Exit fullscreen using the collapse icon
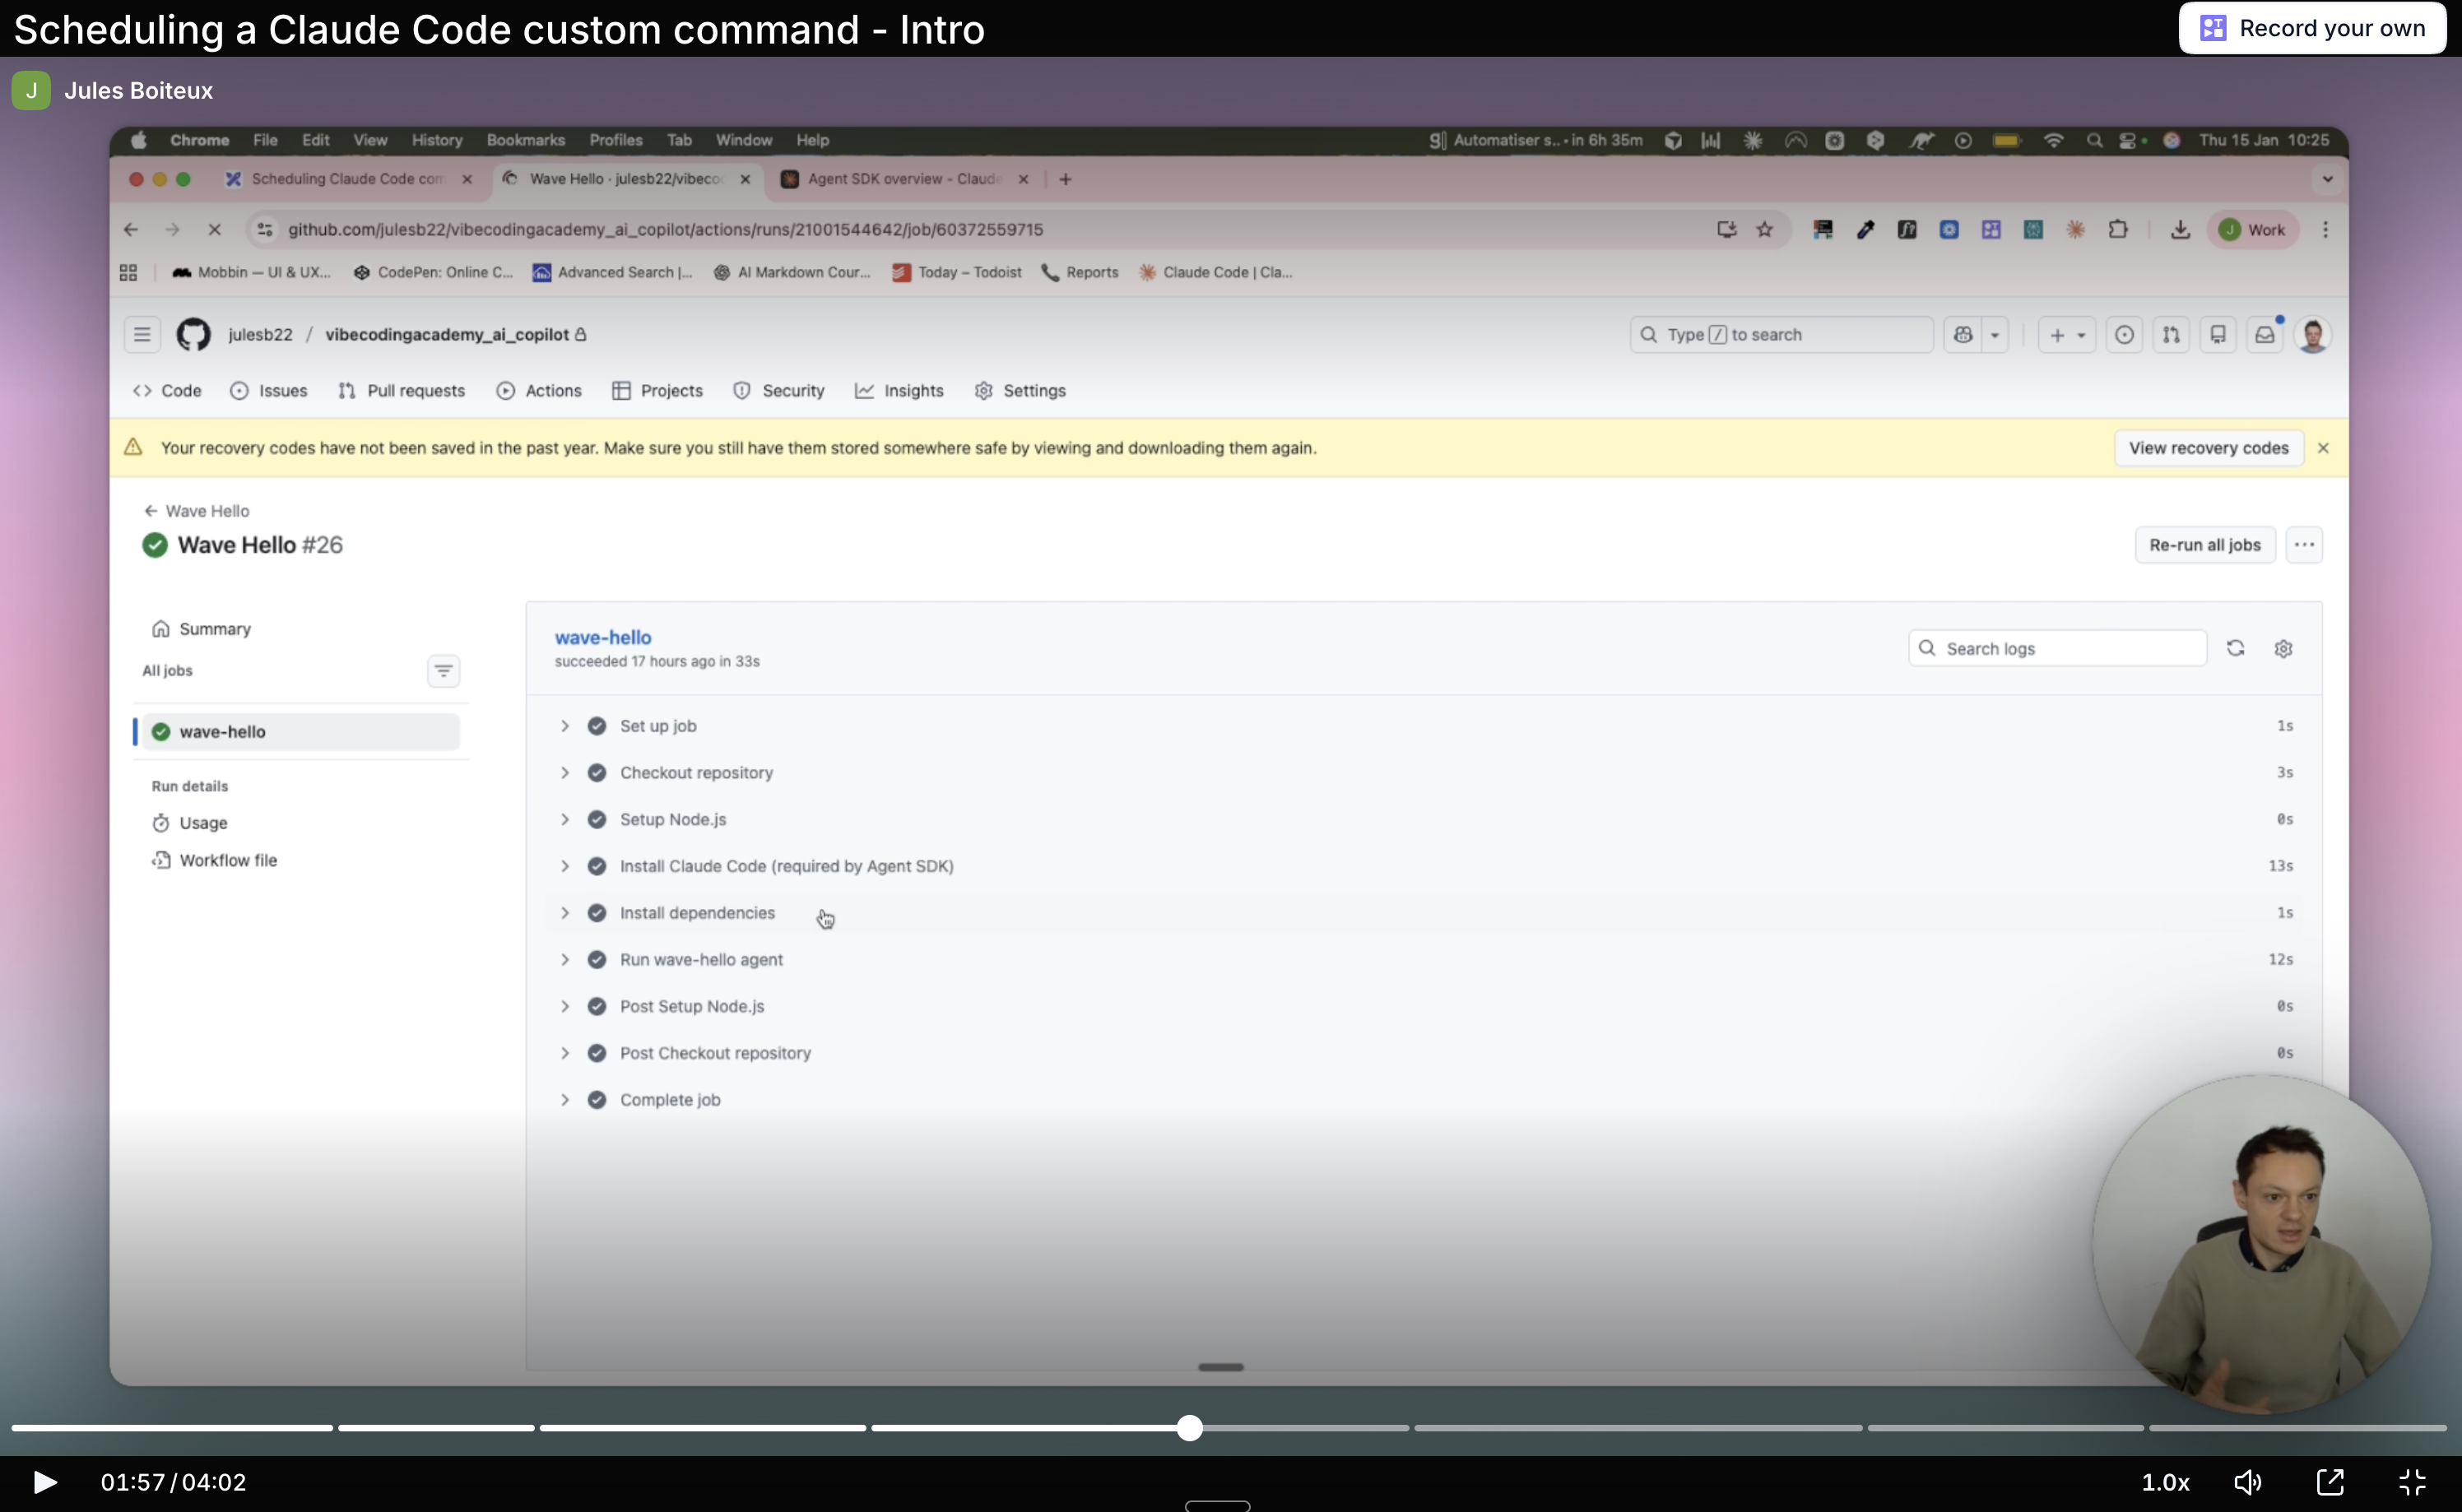Screen dimensions: 2462x1512 [x=2413, y=1482]
